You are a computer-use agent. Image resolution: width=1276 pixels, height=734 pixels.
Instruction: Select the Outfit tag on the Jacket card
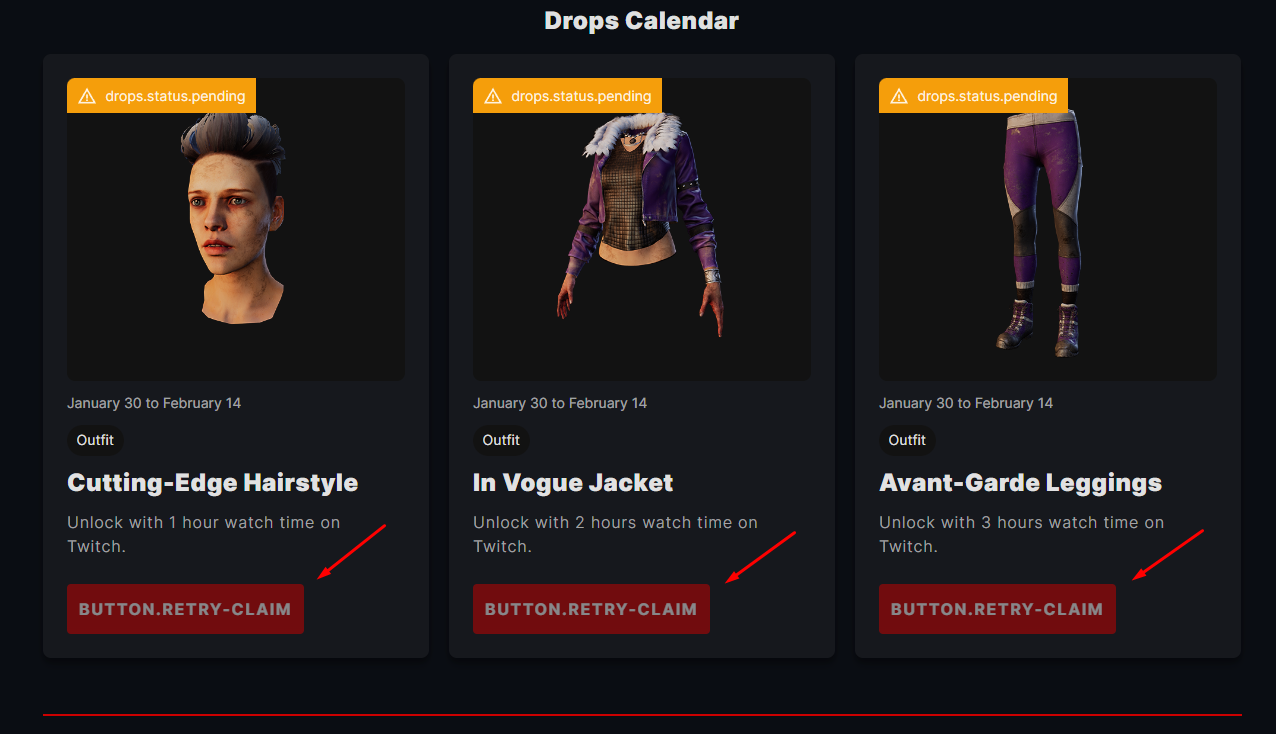tap(501, 440)
